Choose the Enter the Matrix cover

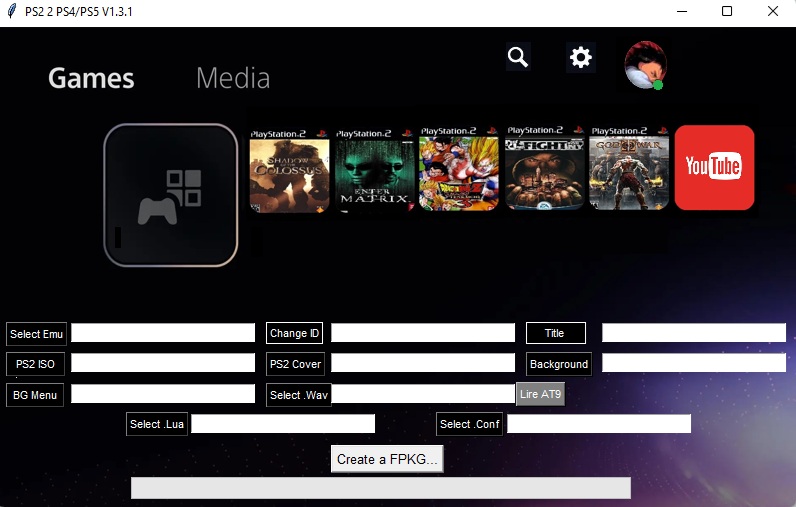(375, 169)
